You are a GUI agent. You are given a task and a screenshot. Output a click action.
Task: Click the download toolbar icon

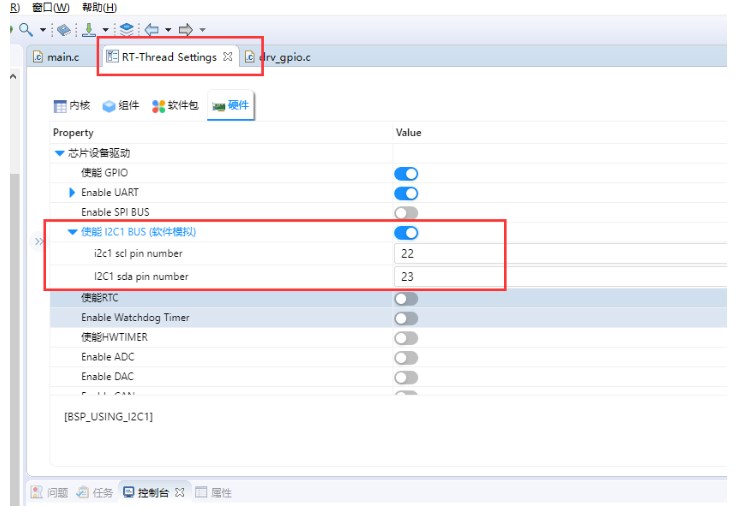pos(88,30)
